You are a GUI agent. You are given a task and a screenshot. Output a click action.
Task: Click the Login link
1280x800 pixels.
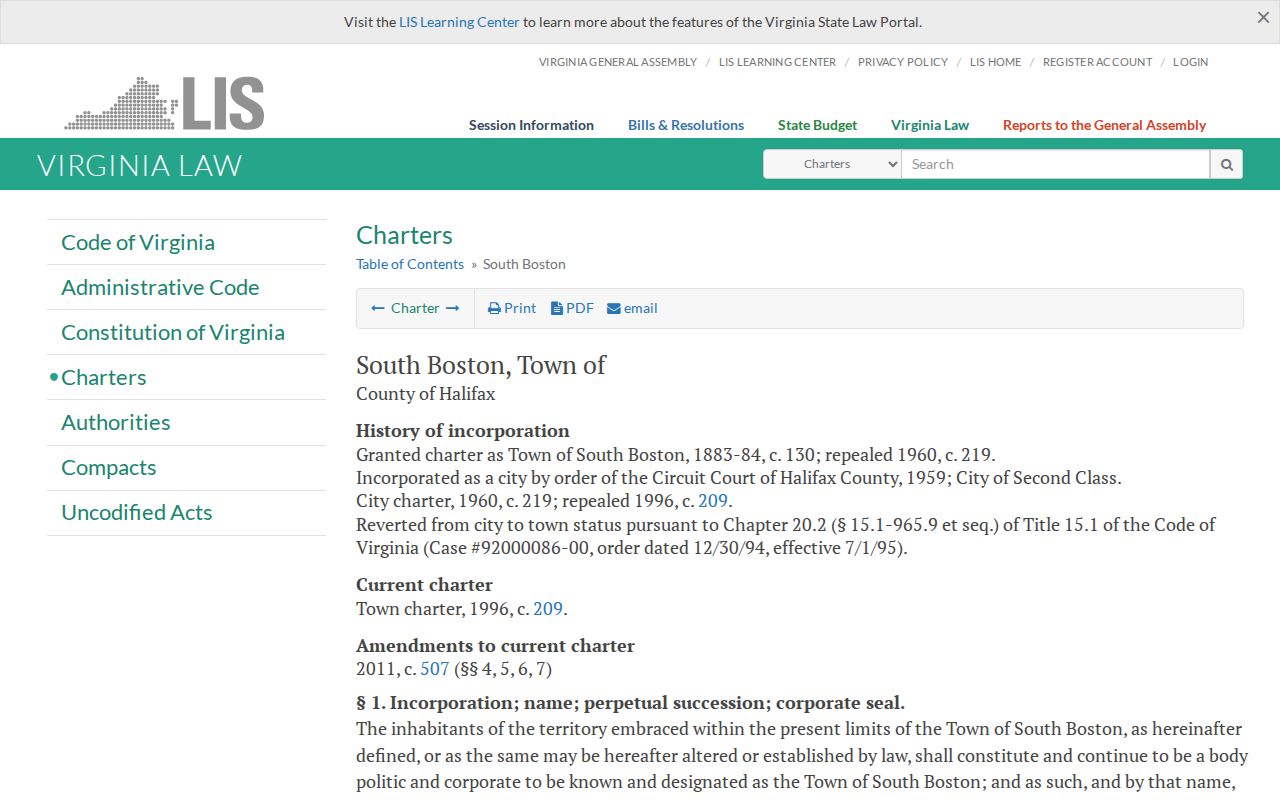[1190, 62]
